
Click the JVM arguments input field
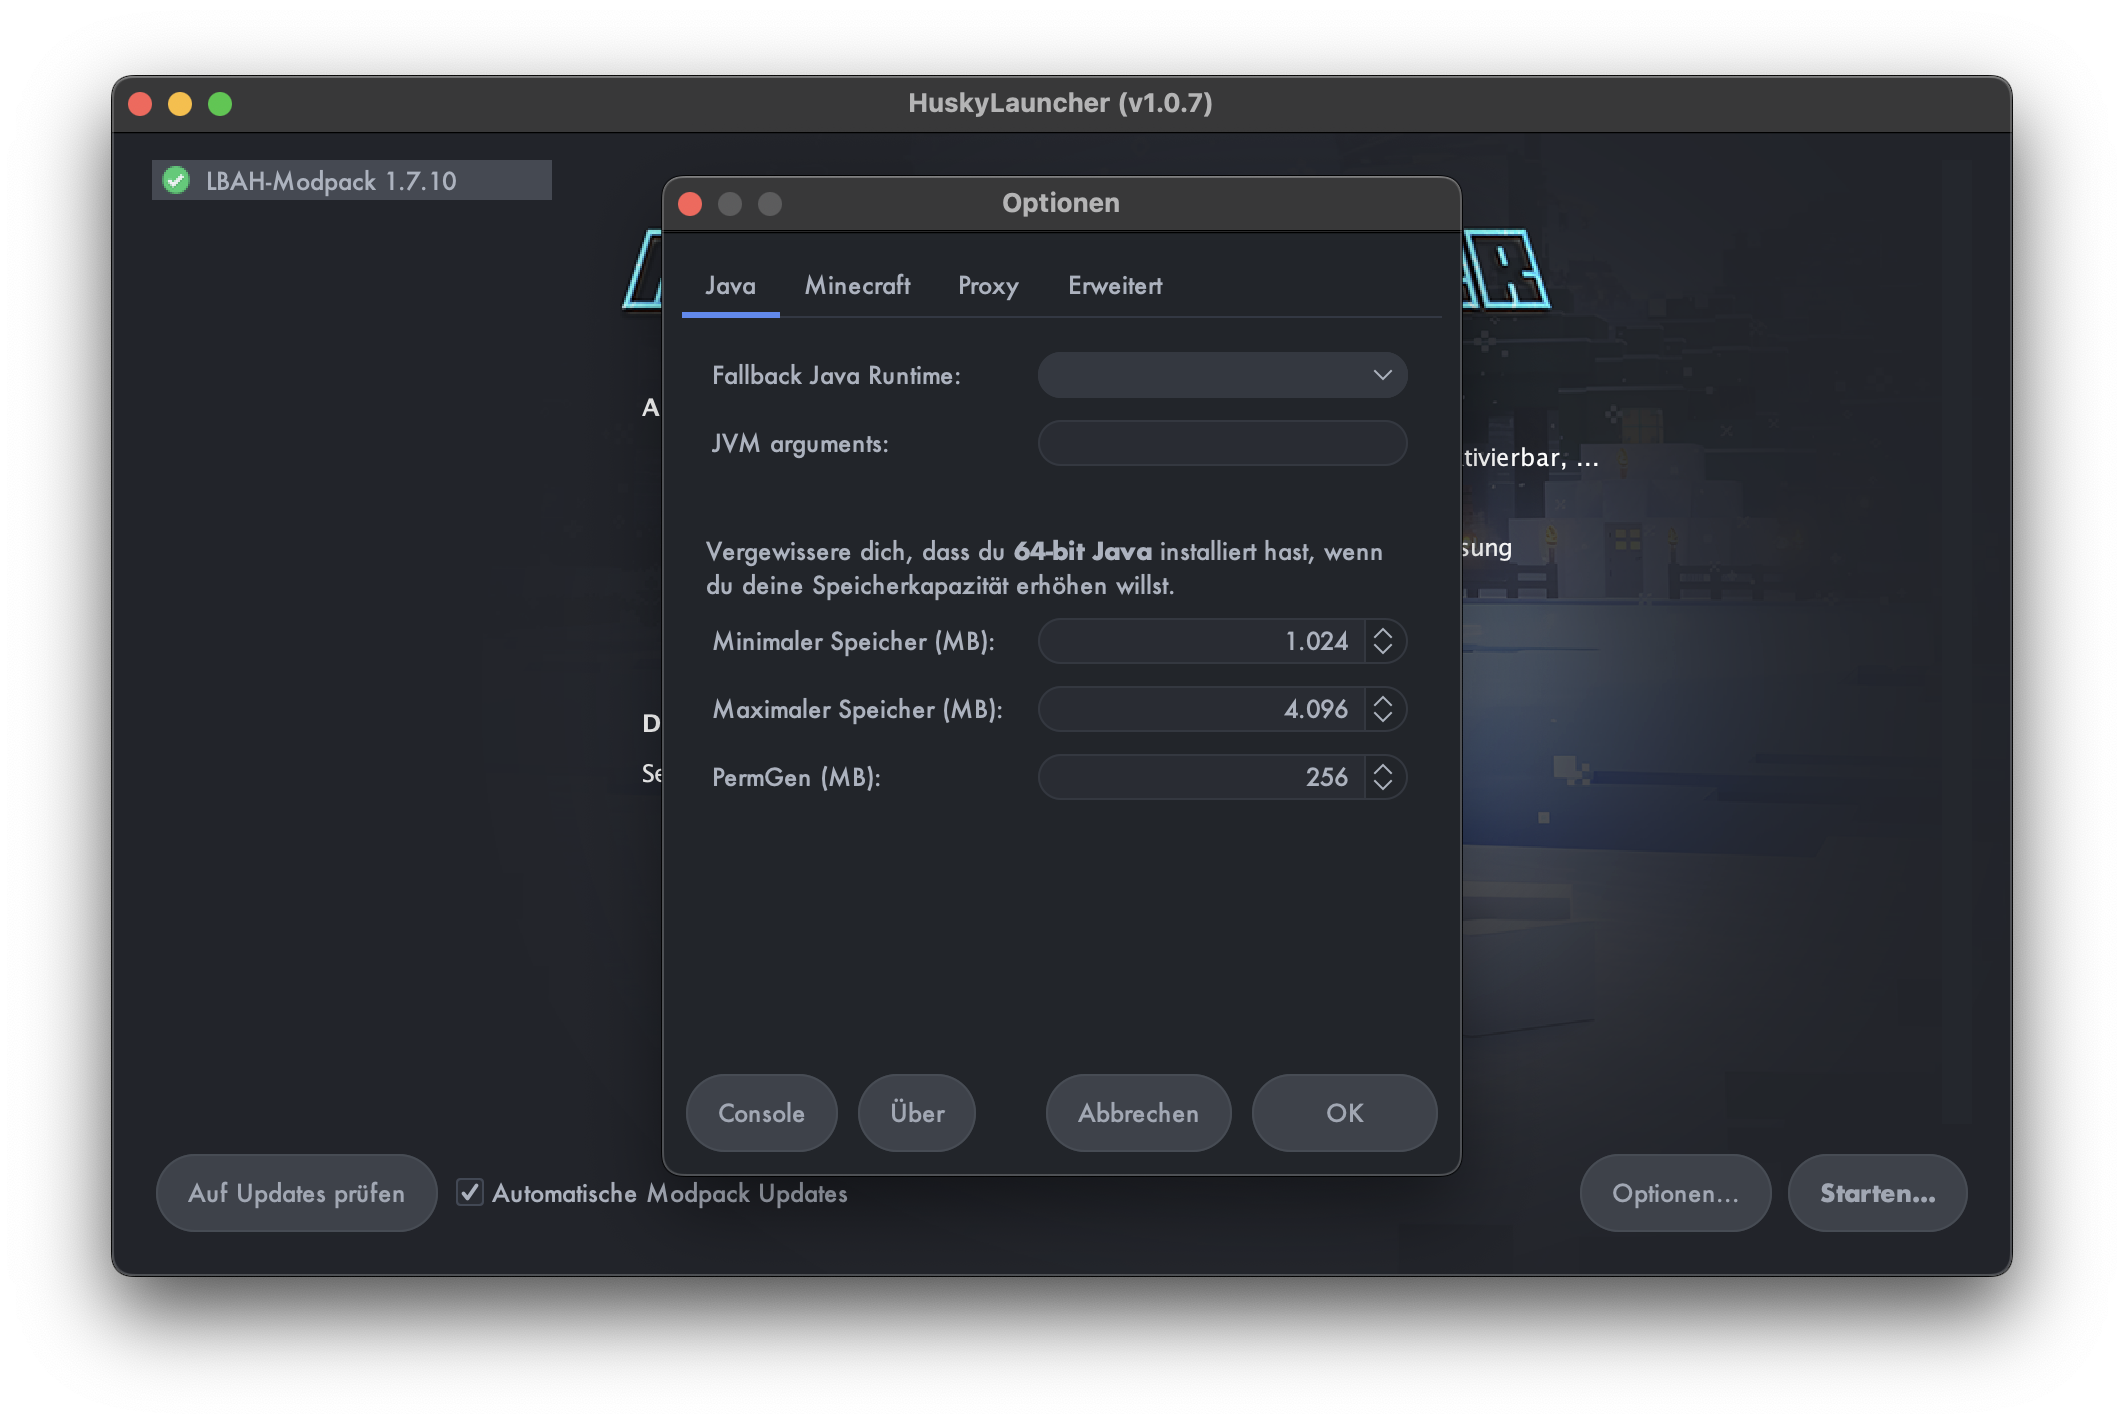pos(1222,443)
